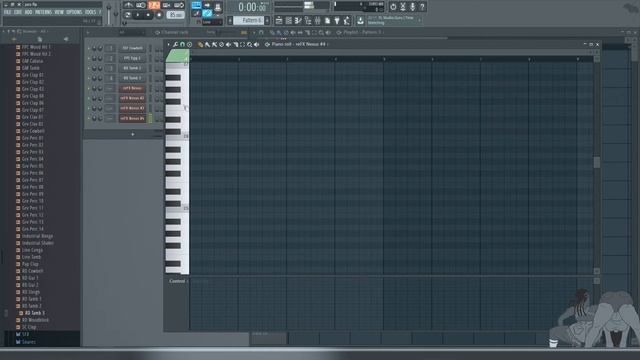The image size is (640, 360).
Task: Select the Select tool in Piano roll
Action: click(x=242, y=44)
